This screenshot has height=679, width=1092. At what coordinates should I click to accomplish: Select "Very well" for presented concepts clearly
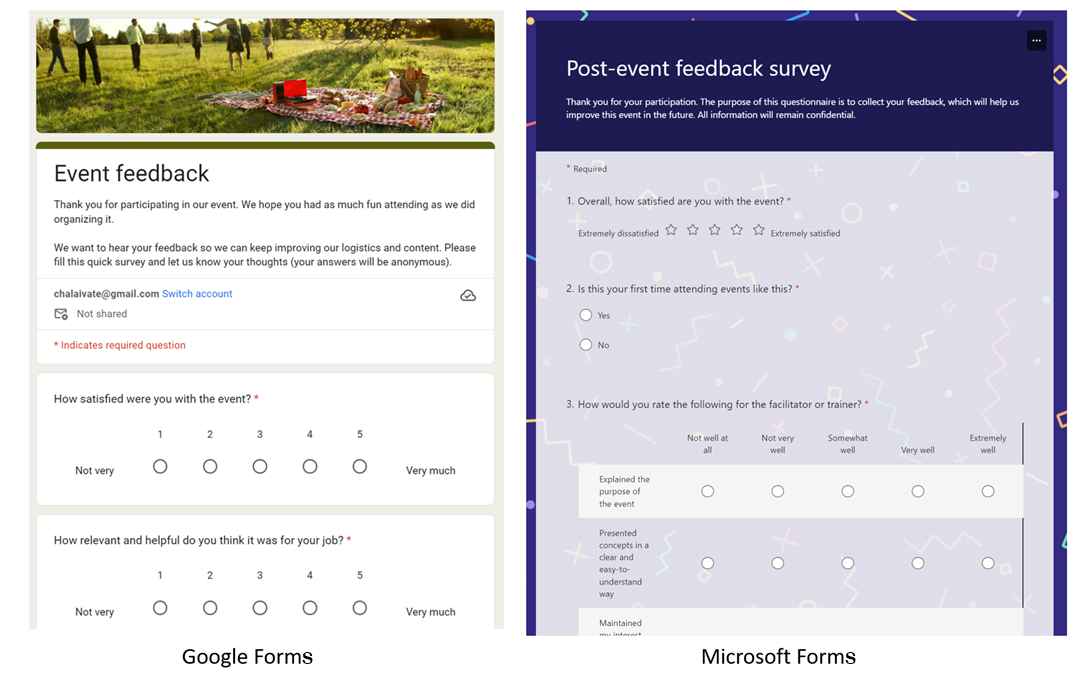[918, 563]
